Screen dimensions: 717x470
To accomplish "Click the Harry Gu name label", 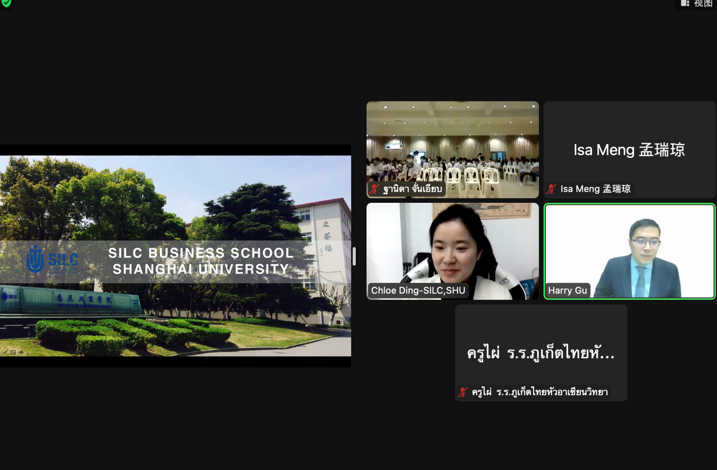I will click(568, 291).
